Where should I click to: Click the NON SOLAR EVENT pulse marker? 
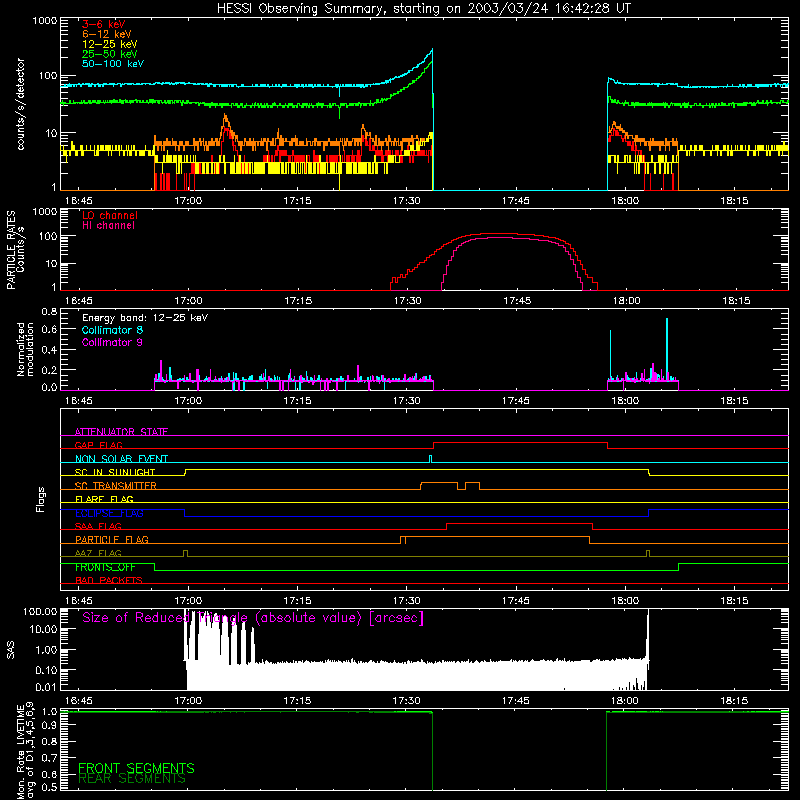[x=431, y=459]
